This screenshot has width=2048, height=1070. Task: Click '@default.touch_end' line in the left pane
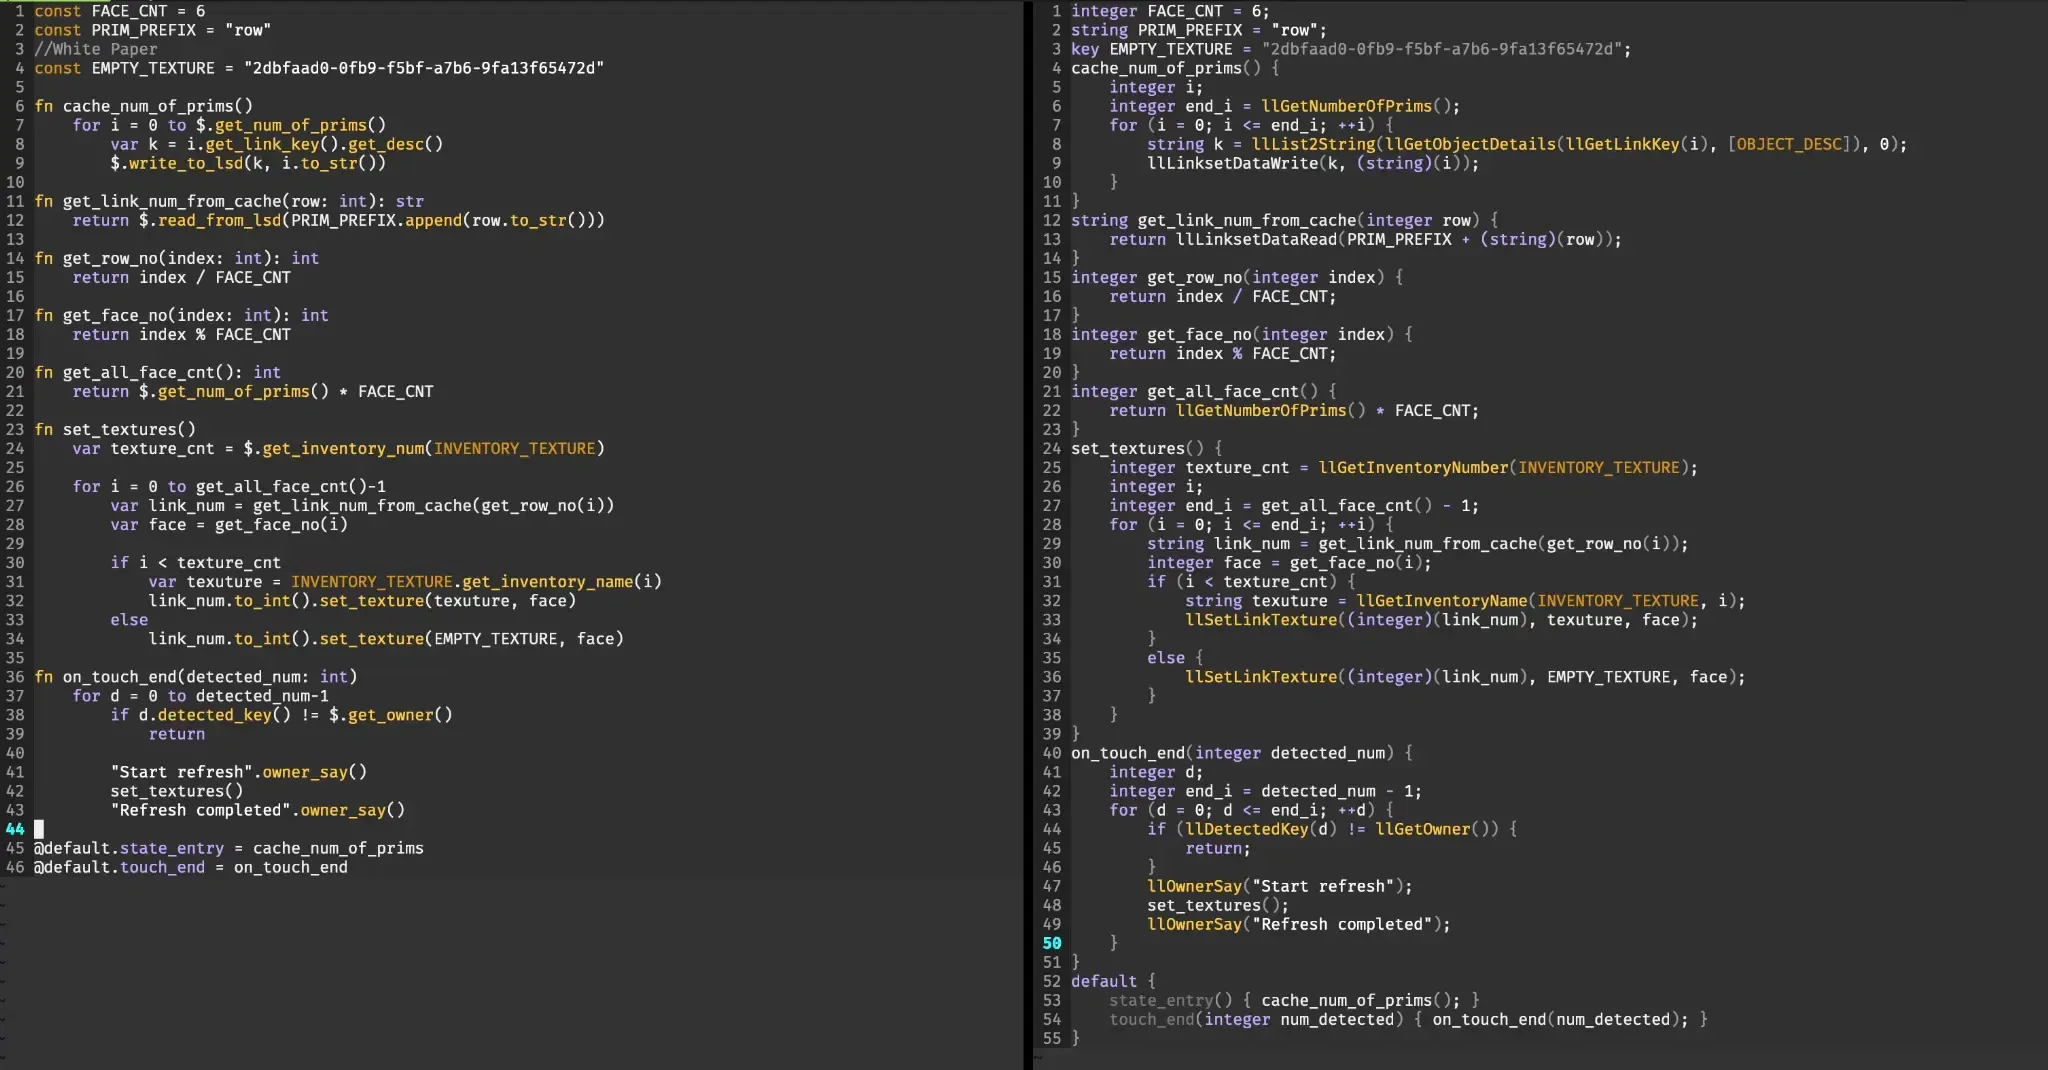pyautogui.click(x=191, y=866)
